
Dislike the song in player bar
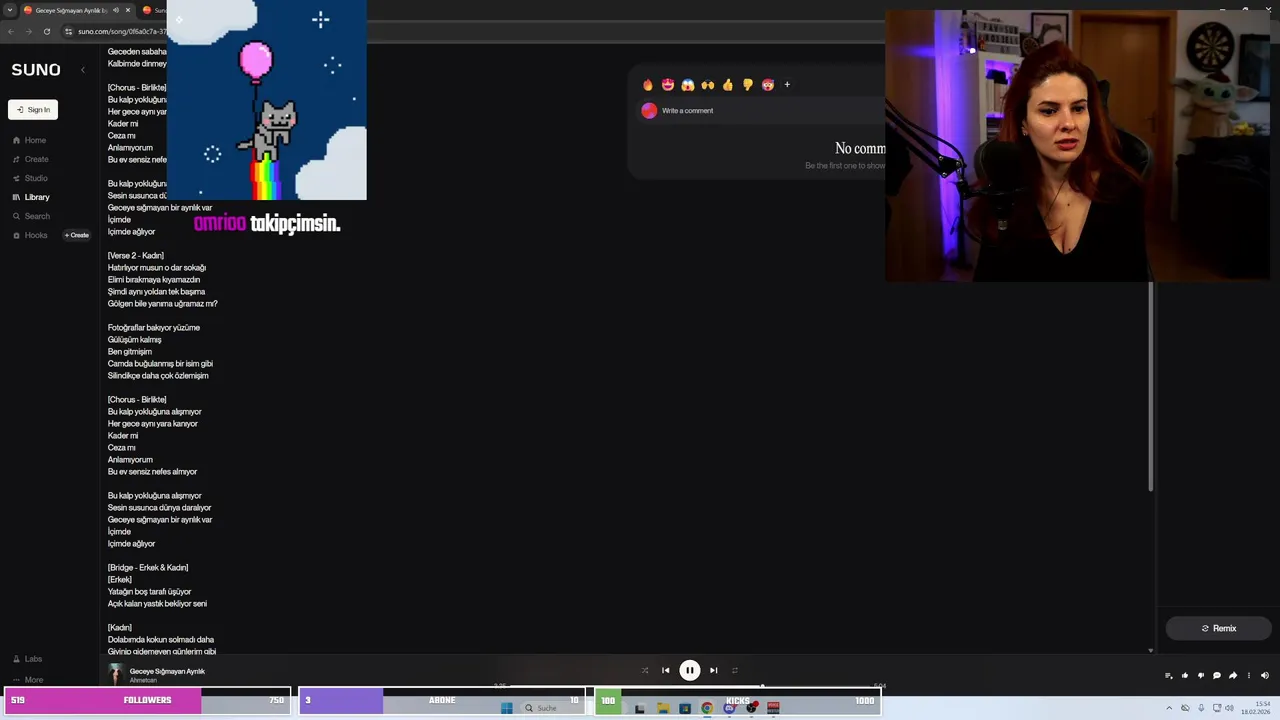(1201, 676)
